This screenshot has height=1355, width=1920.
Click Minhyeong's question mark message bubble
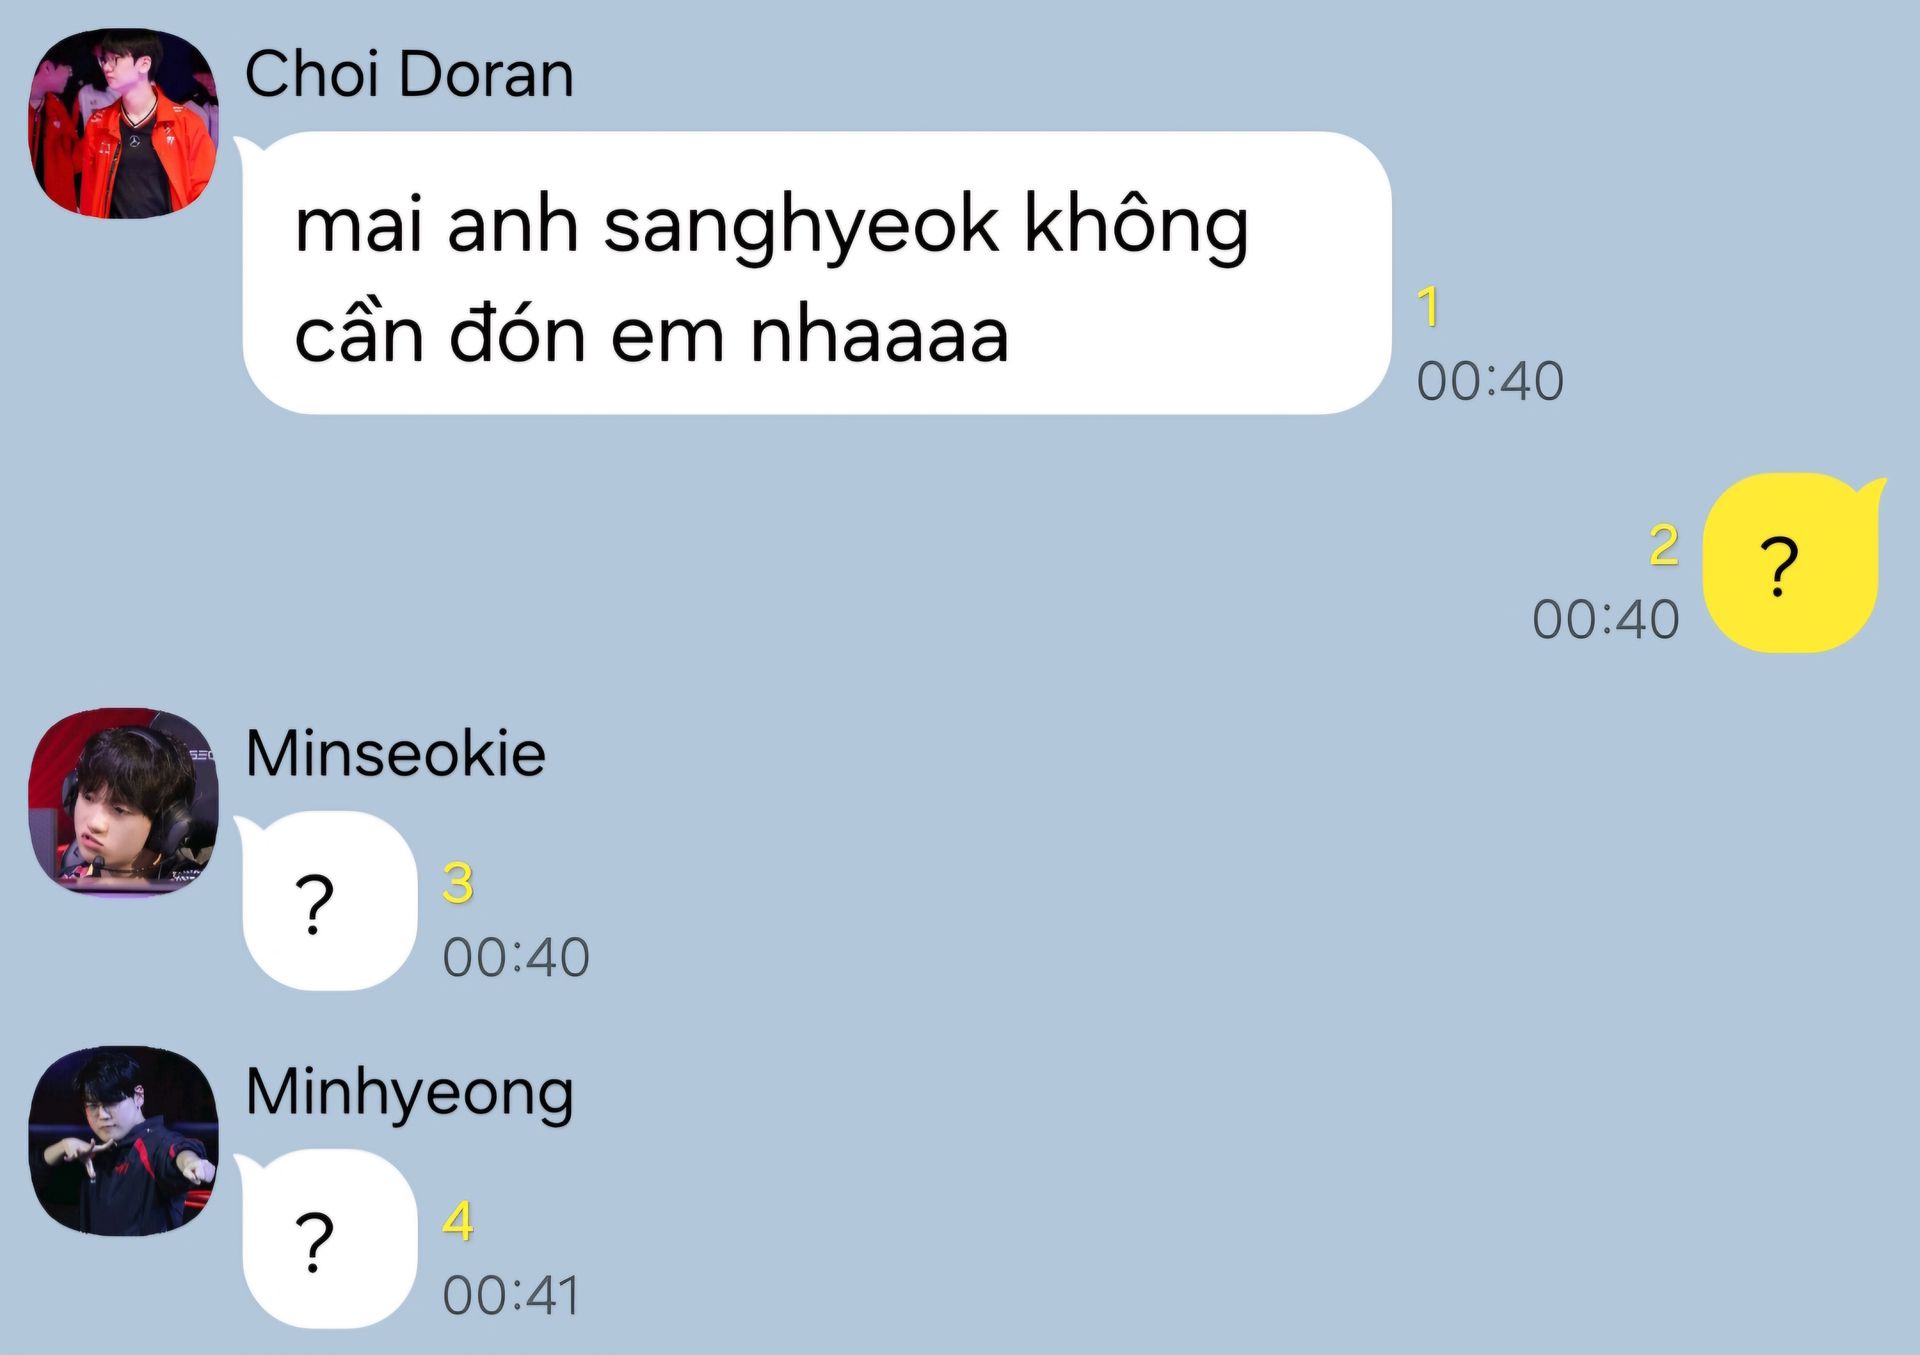pos(328,1239)
